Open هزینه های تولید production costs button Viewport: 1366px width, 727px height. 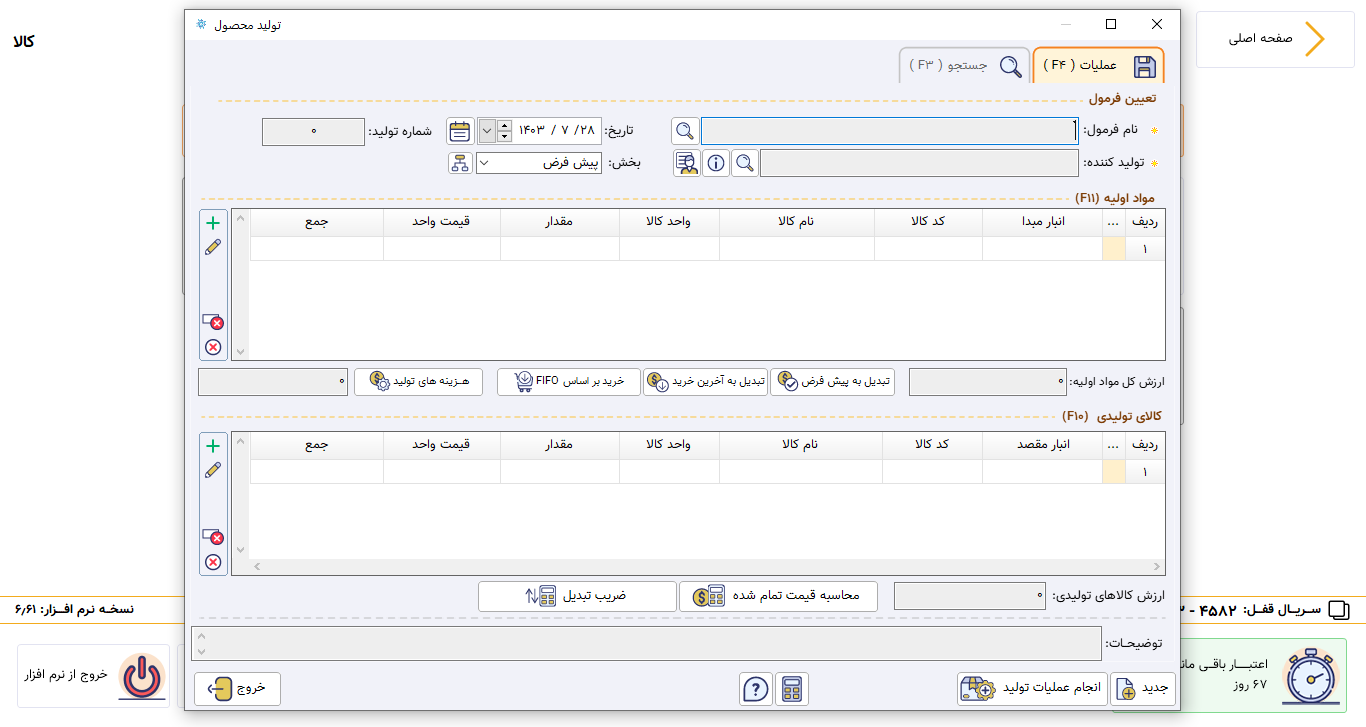tap(418, 381)
